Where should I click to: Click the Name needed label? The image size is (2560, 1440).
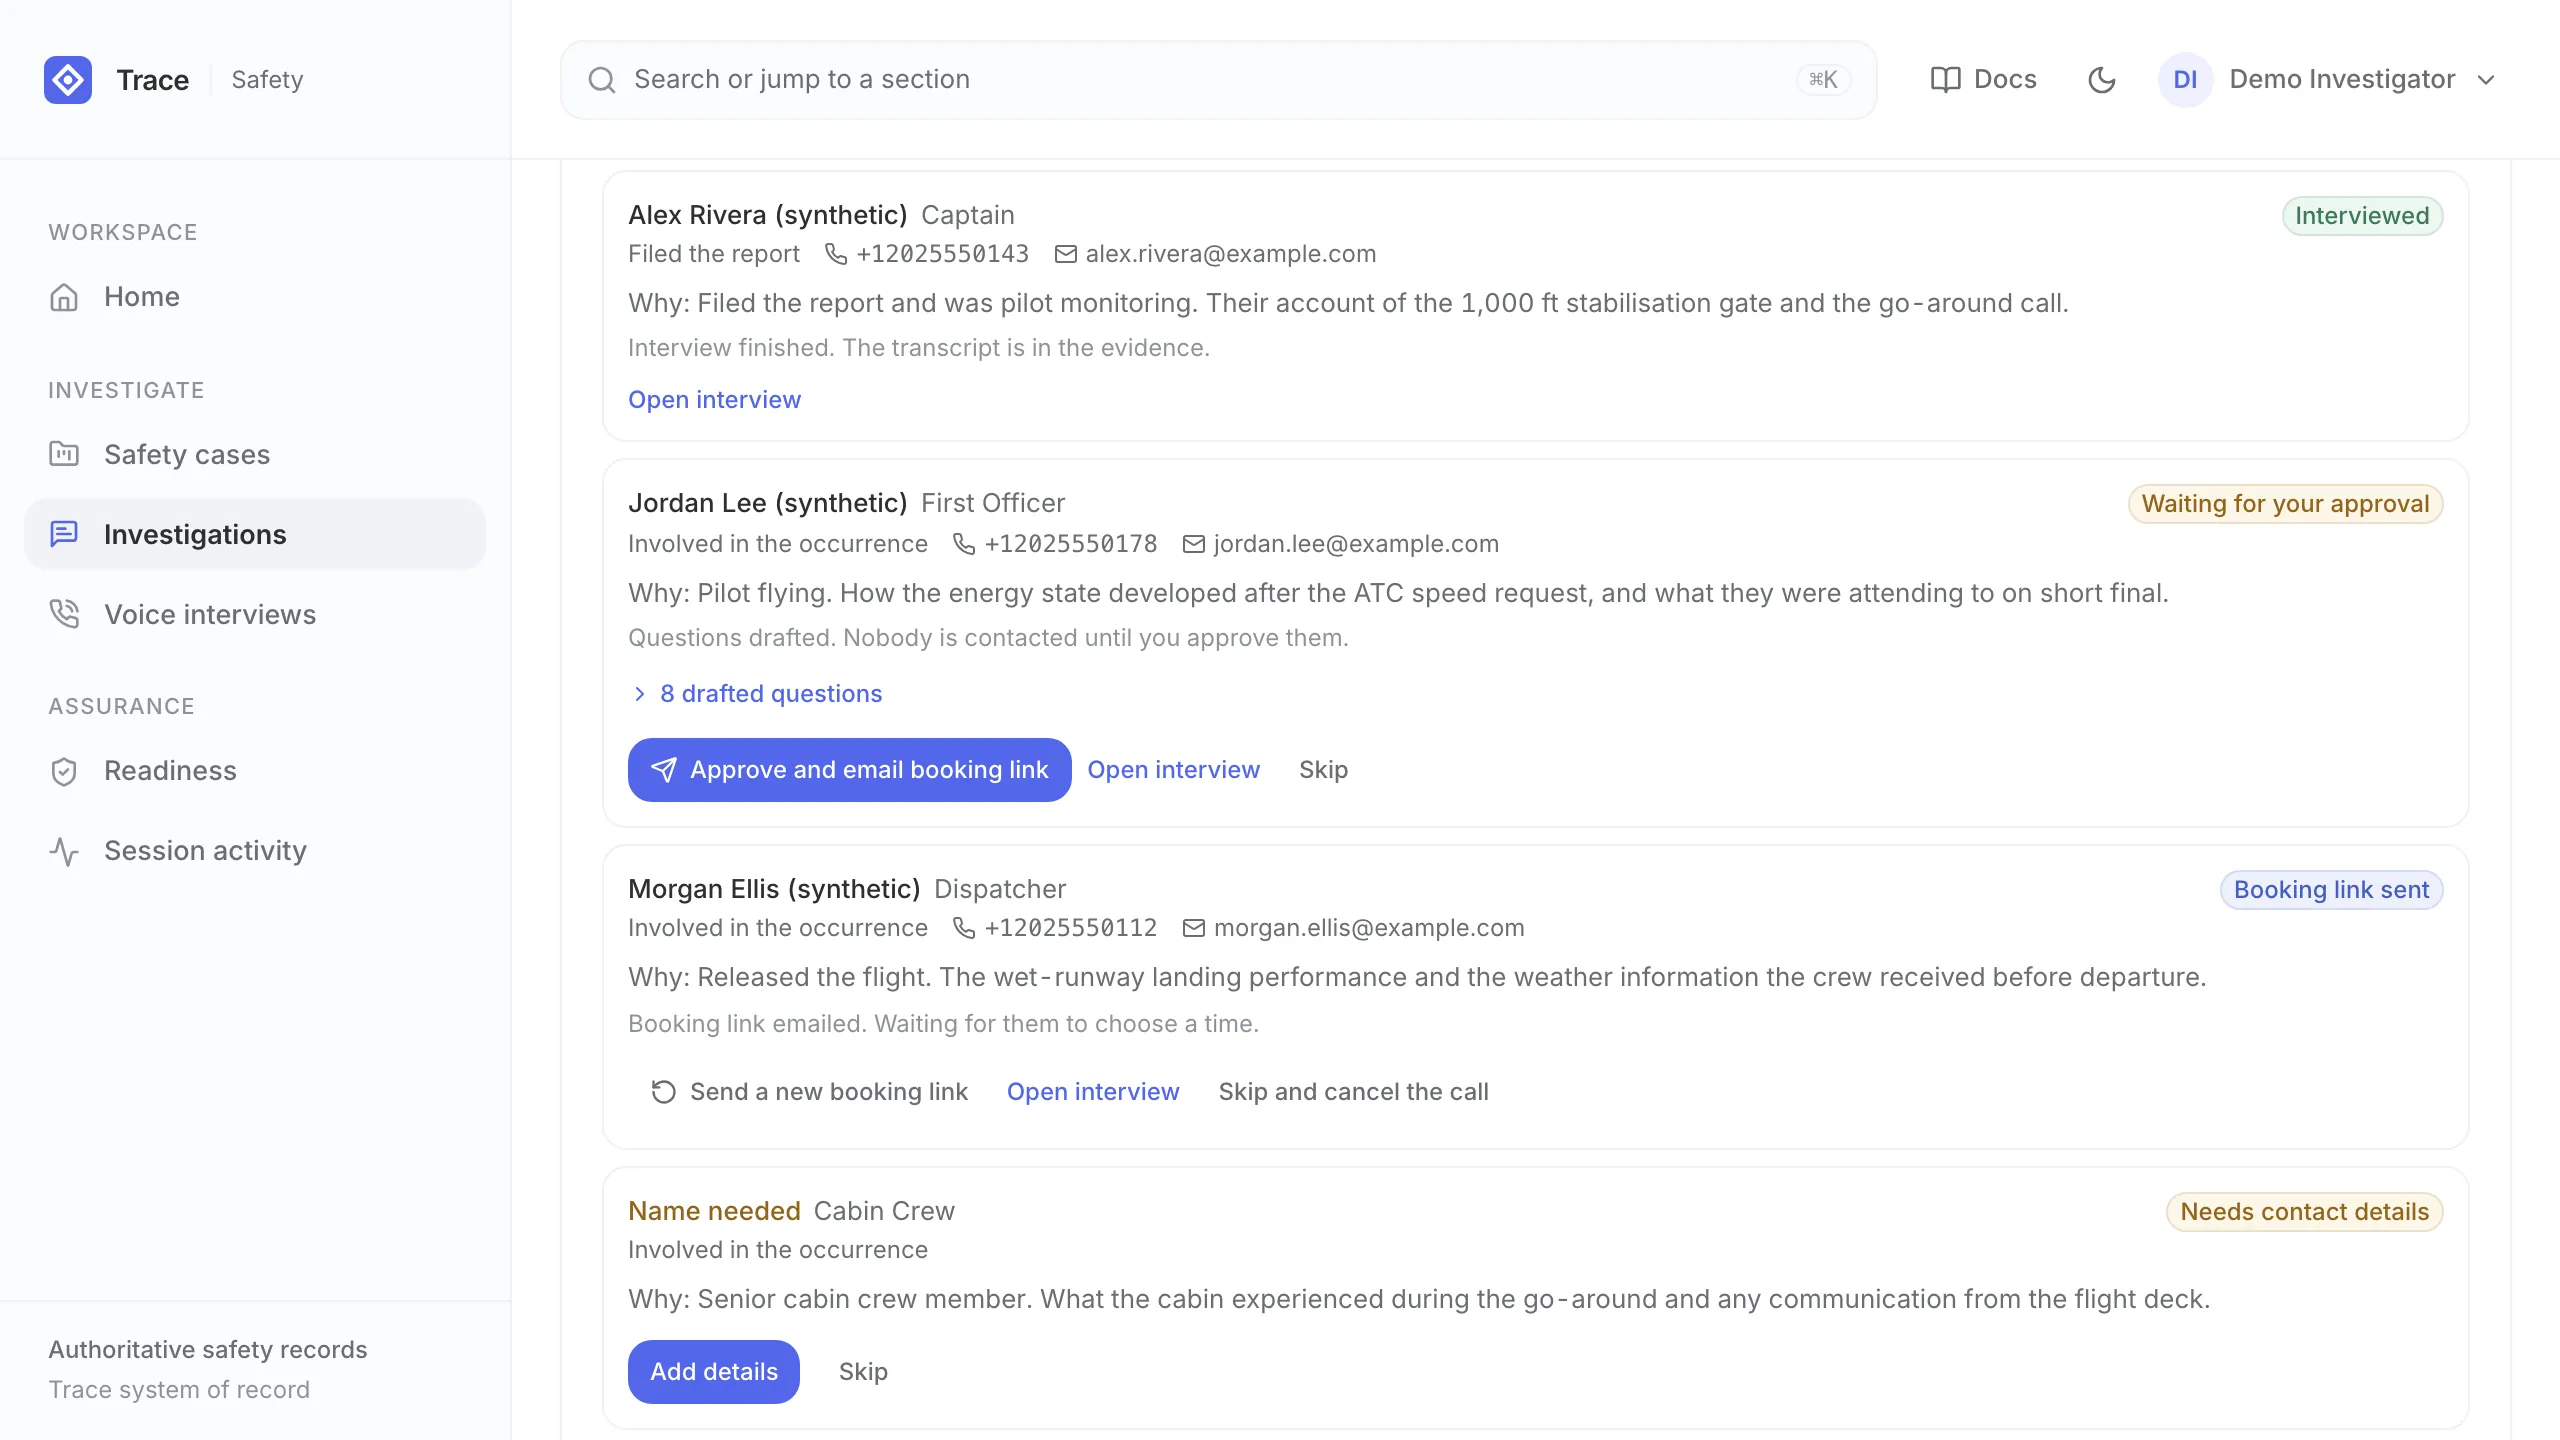pyautogui.click(x=714, y=1211)
